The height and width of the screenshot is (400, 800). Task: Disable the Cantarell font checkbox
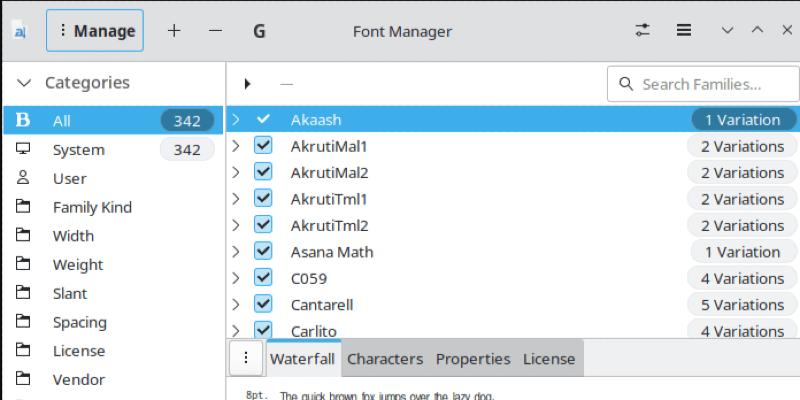(x=263, y=304)
